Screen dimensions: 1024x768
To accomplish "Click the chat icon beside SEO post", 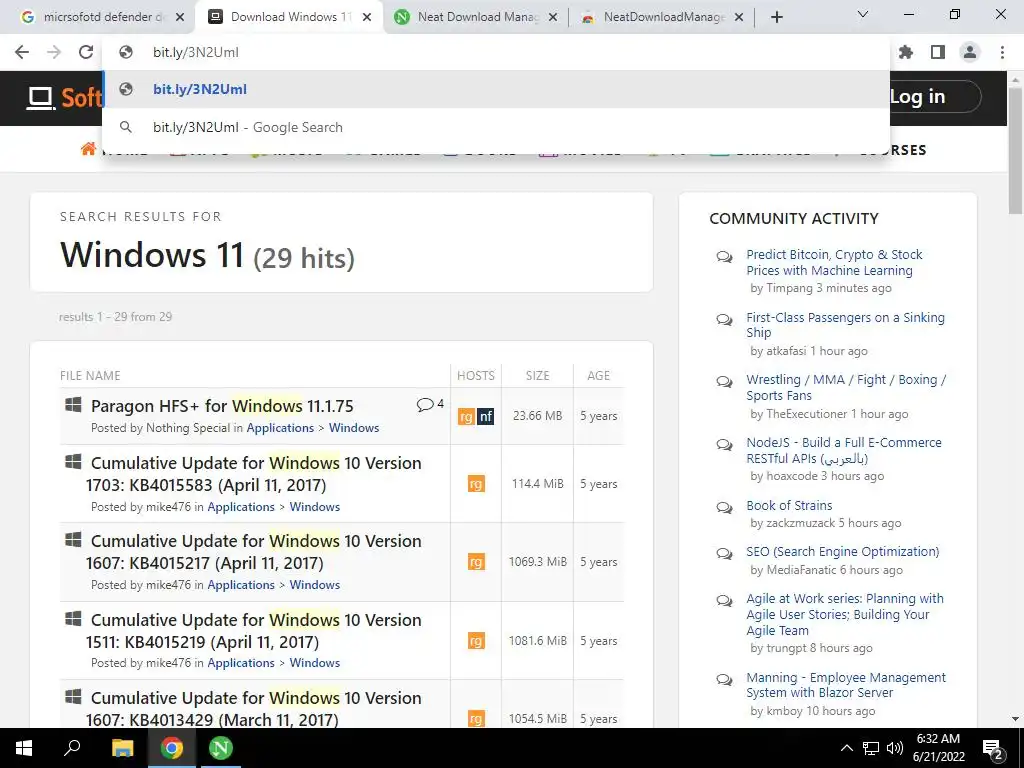I will (724, 554).
